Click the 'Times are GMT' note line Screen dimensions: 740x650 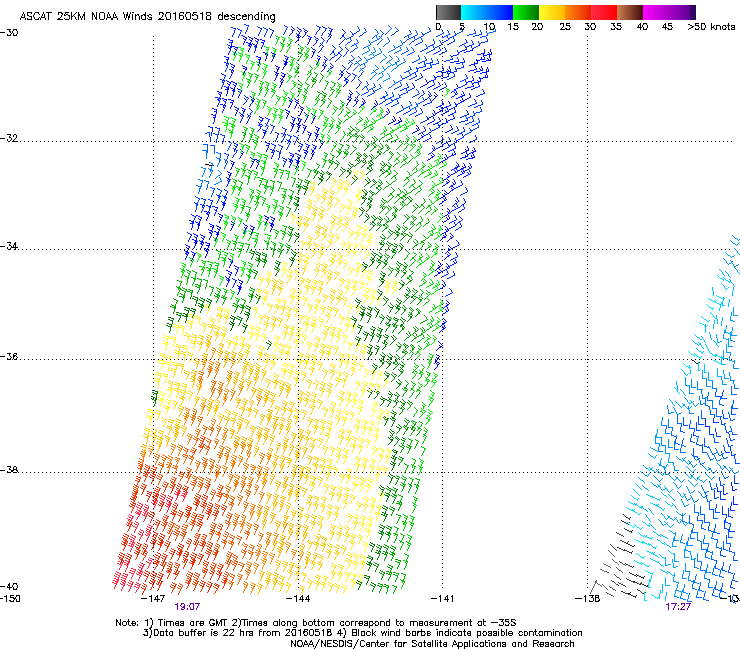(316, 623)
